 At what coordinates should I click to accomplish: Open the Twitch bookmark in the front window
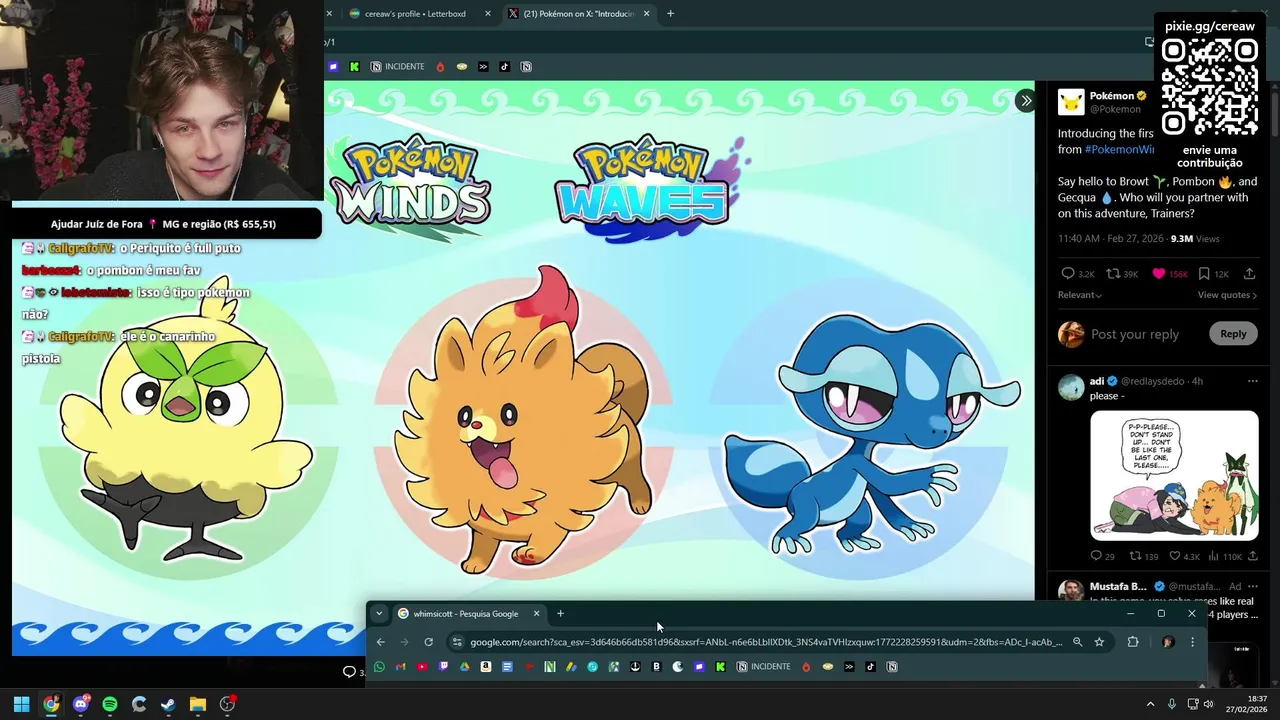(443, 667)
